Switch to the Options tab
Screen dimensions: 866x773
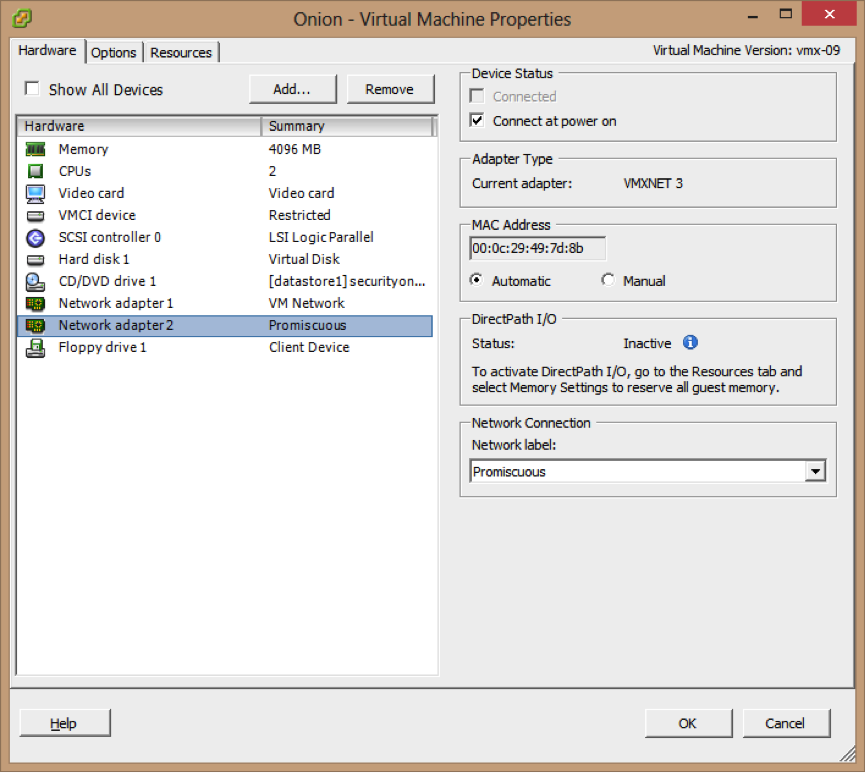pos(114,52)
